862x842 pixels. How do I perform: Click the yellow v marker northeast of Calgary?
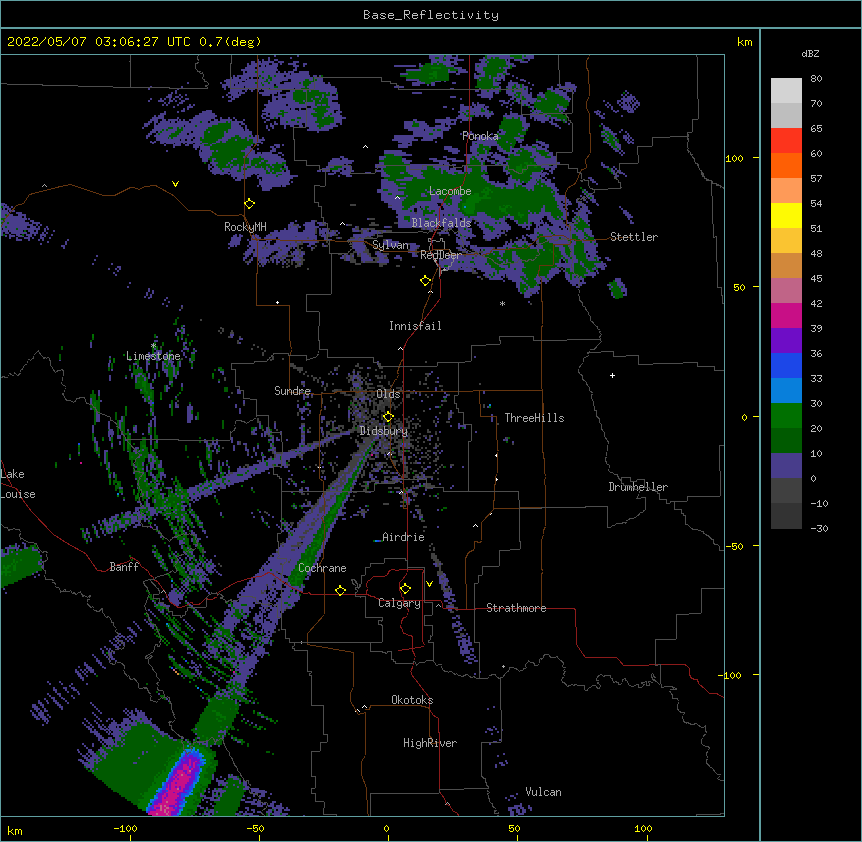click(x=429, y=584)
